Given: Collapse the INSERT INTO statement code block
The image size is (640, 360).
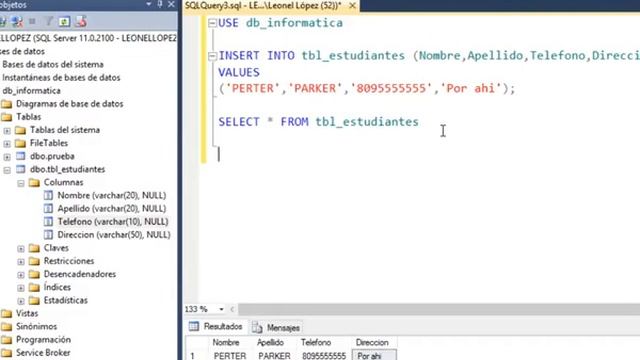Looking at the screenshot, I should (x=212, y=56).
